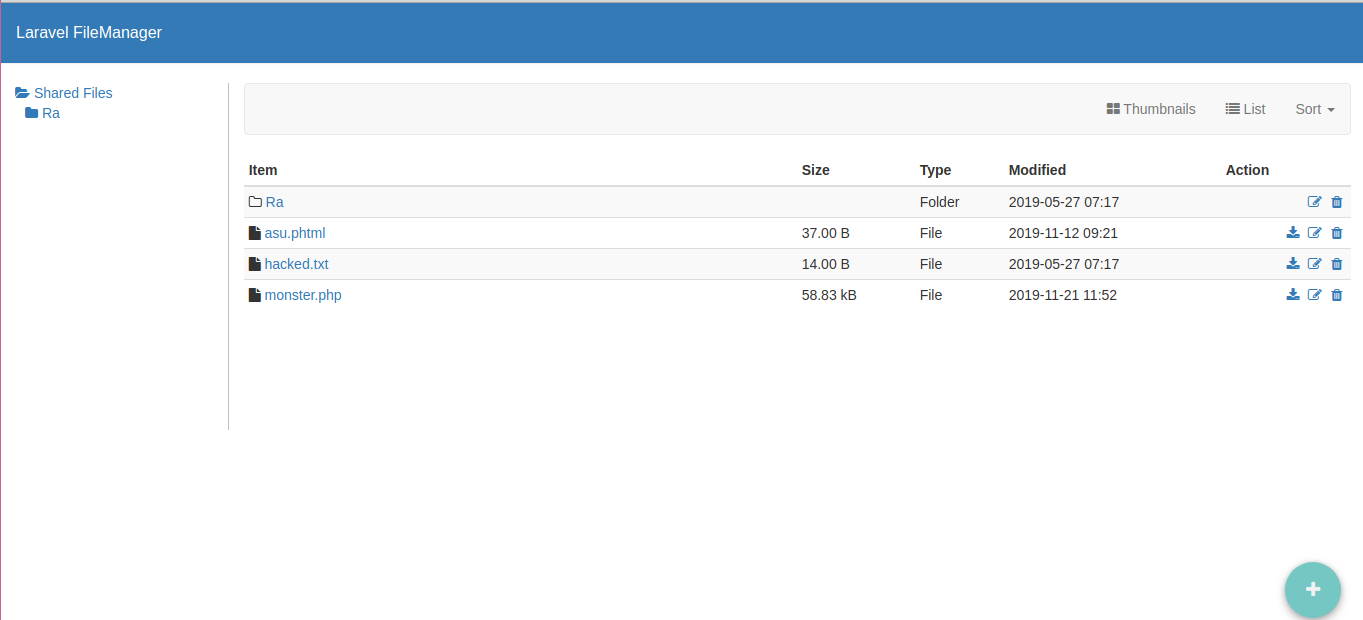Switch to List view
Image resolution: width=1363 pixels, height=620 pixels.
coord(1246,109)
